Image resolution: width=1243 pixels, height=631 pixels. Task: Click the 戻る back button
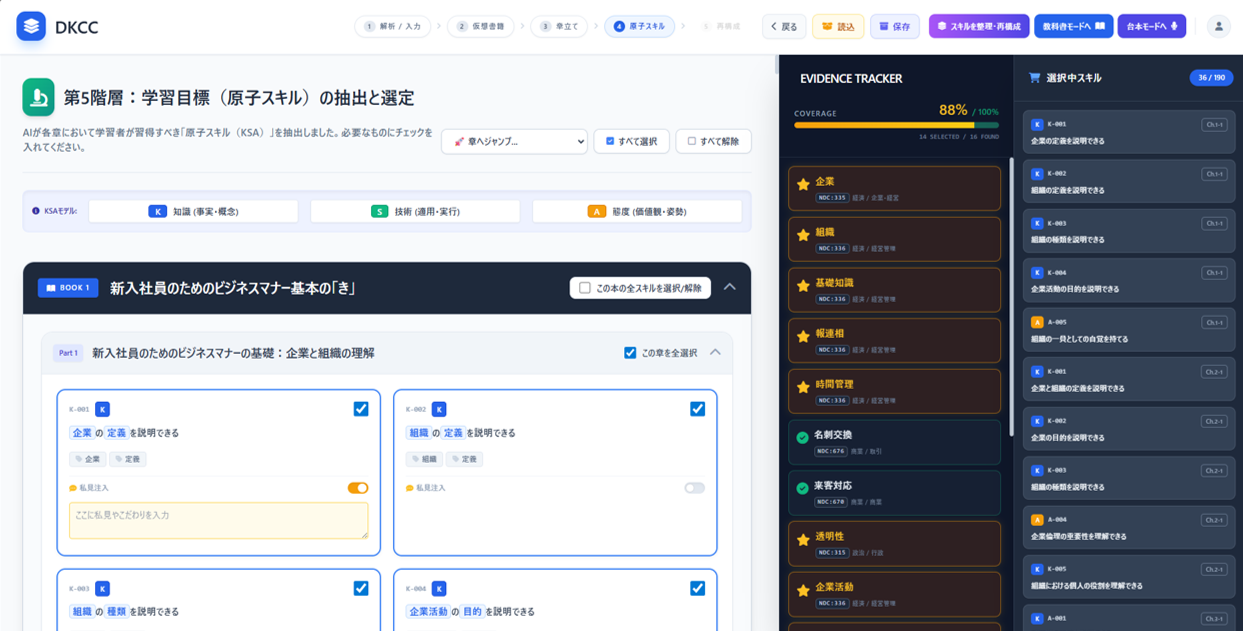click(x=783, y=26)
